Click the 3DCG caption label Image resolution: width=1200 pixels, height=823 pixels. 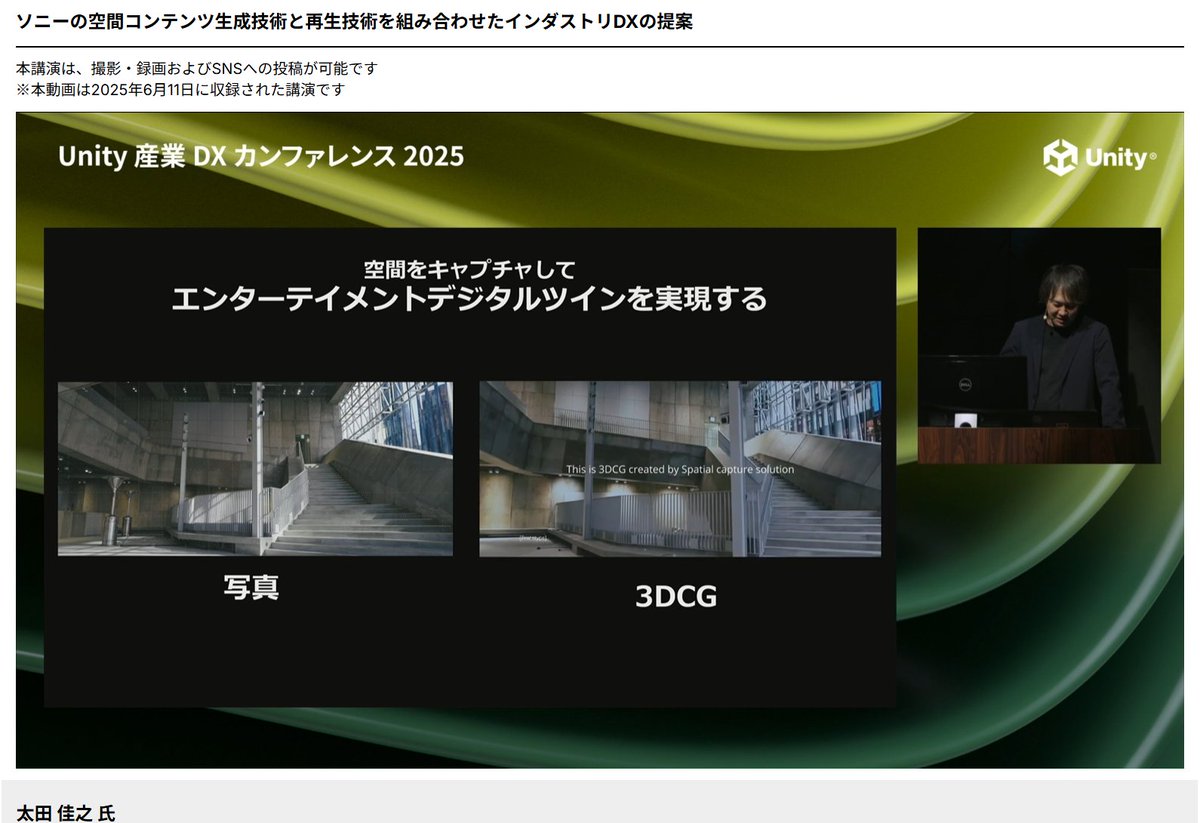(676, 596)
